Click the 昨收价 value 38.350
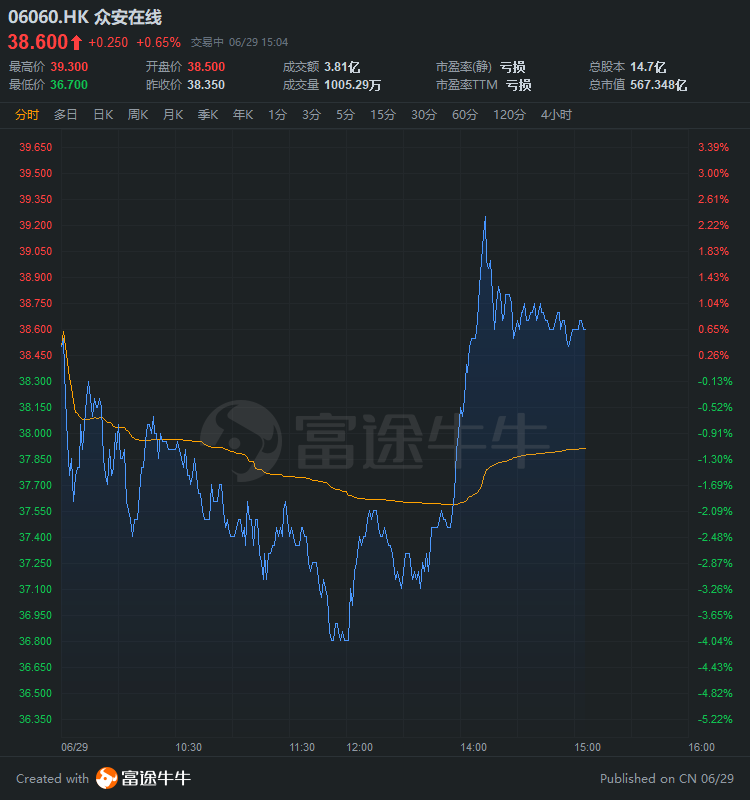750x800 pixels. click(x=206, y=85)
